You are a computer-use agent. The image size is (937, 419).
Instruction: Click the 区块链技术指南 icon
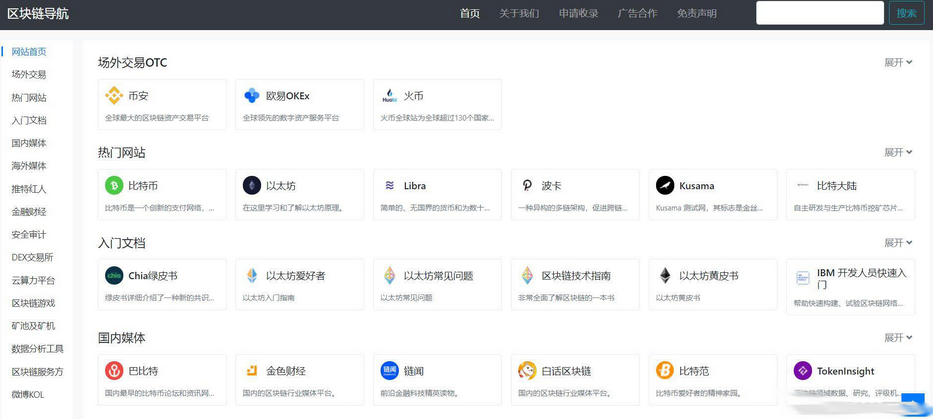pyautogui.click(x=527, y=276)
